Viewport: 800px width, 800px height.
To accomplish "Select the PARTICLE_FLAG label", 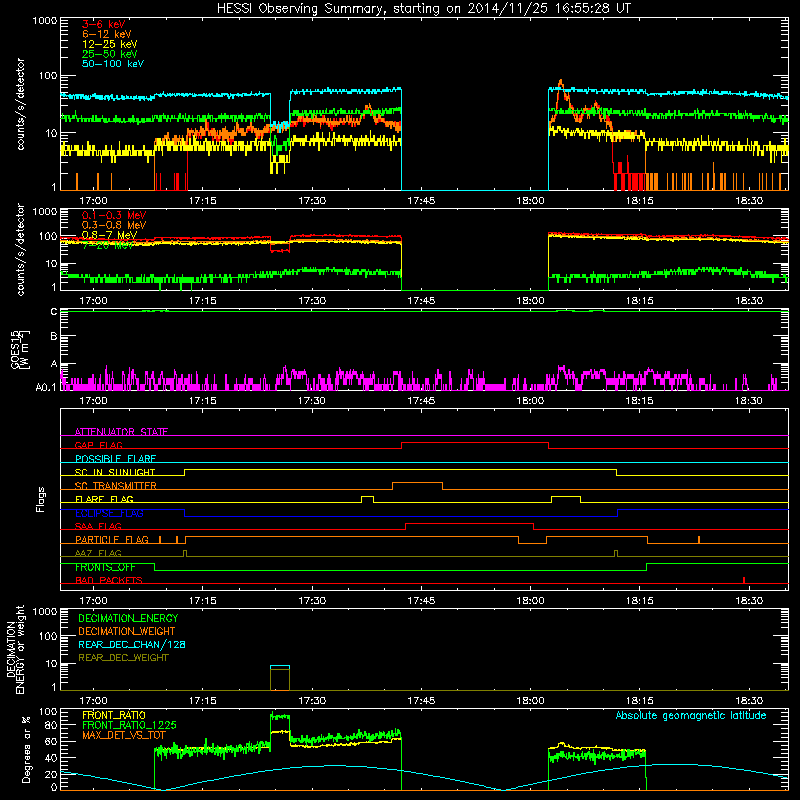I will (x=112, y=540).
